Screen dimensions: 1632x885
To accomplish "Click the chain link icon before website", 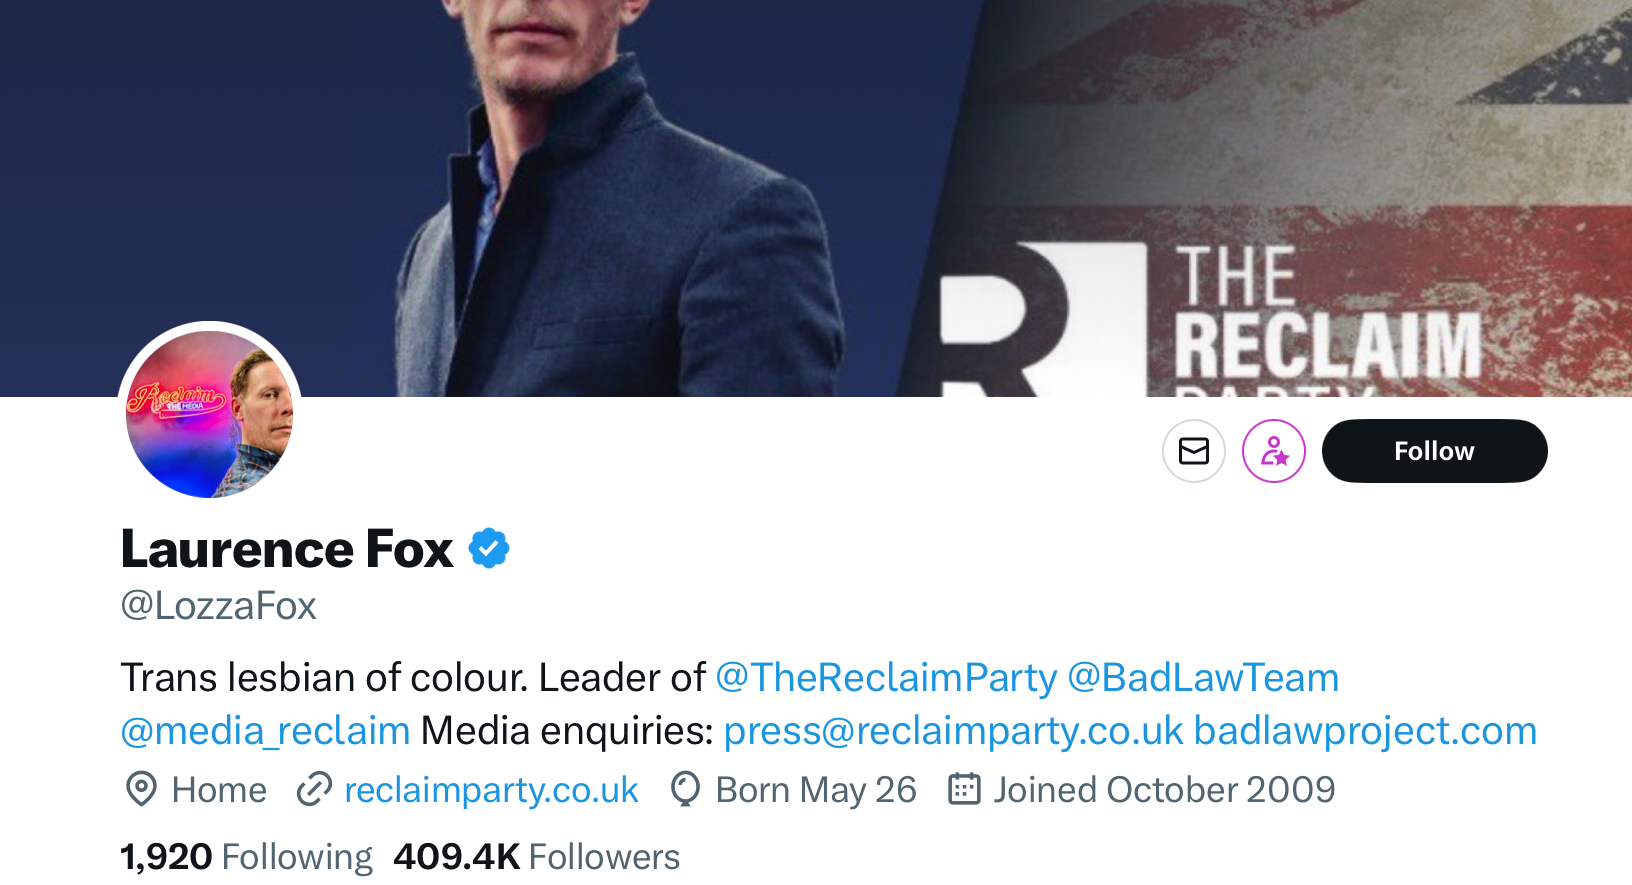I will (x=314, y=789).
